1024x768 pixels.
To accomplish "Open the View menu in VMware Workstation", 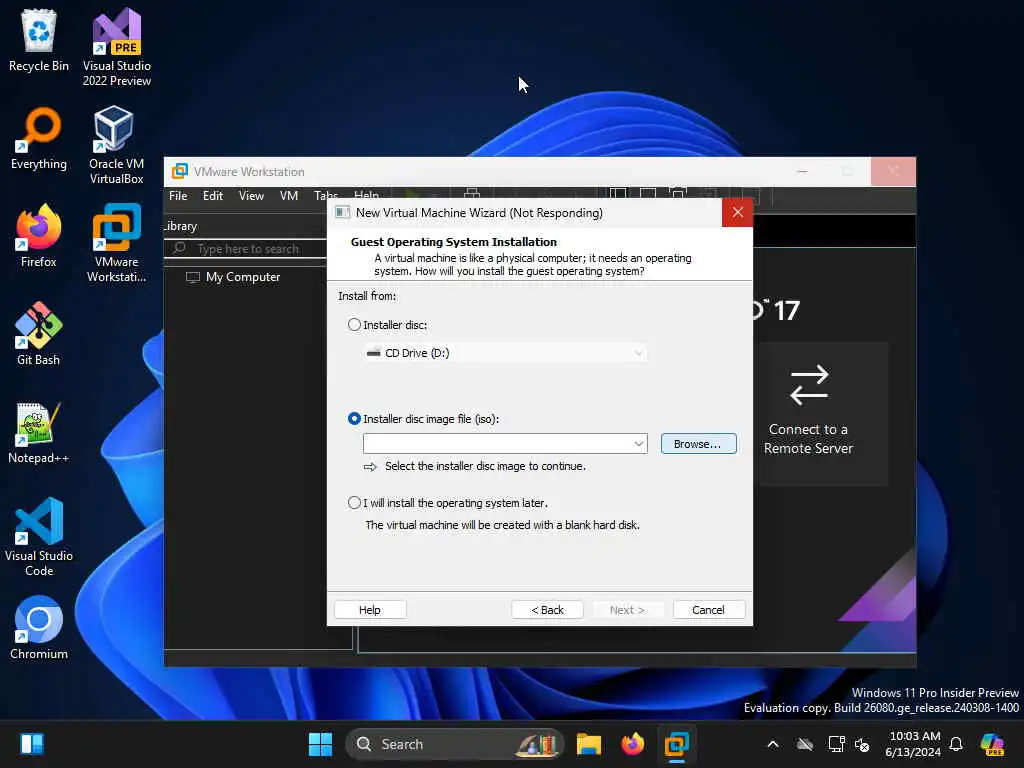I will click(x=251, y=196).
